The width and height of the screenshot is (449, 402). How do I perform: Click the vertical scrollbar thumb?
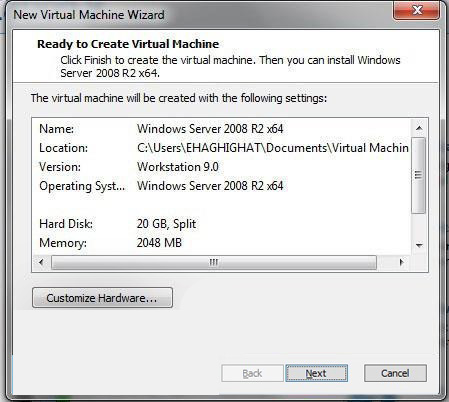tap(419, 175)
